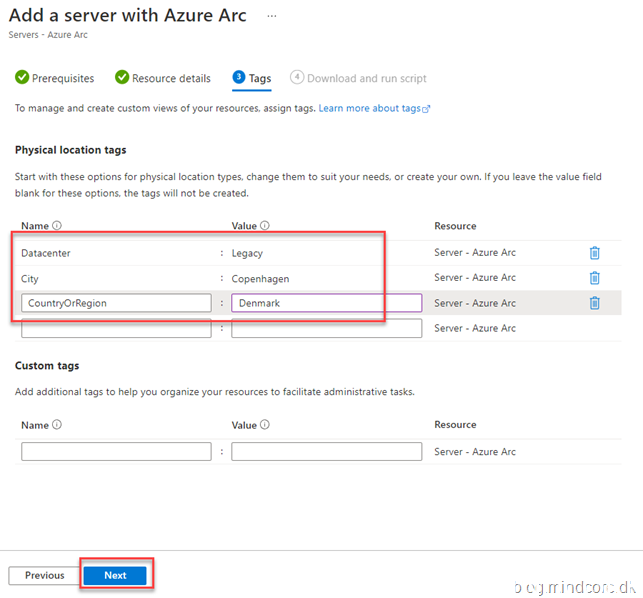Delete the CountryOrRegion tag row
The width and height of the screenshot is (643, 598).
pos(594,303)
